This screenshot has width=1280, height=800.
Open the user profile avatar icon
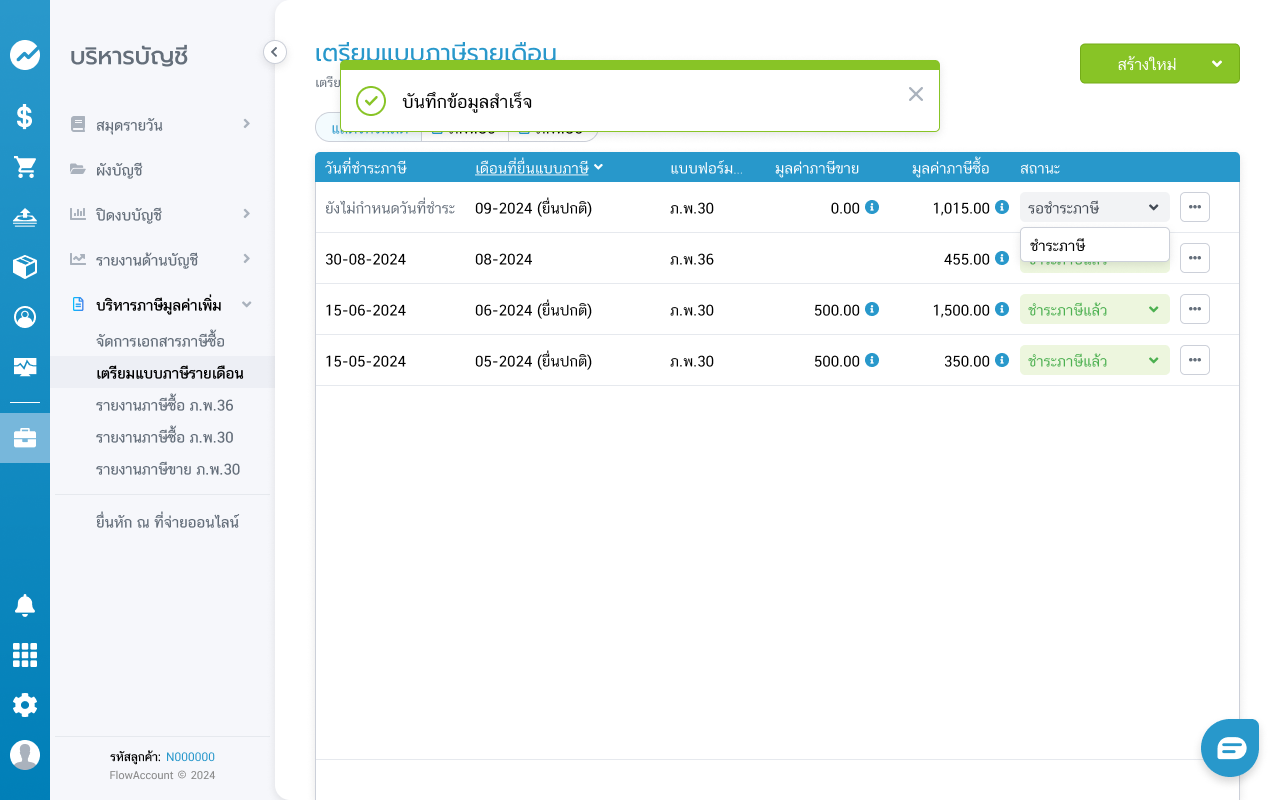[25, 755]
